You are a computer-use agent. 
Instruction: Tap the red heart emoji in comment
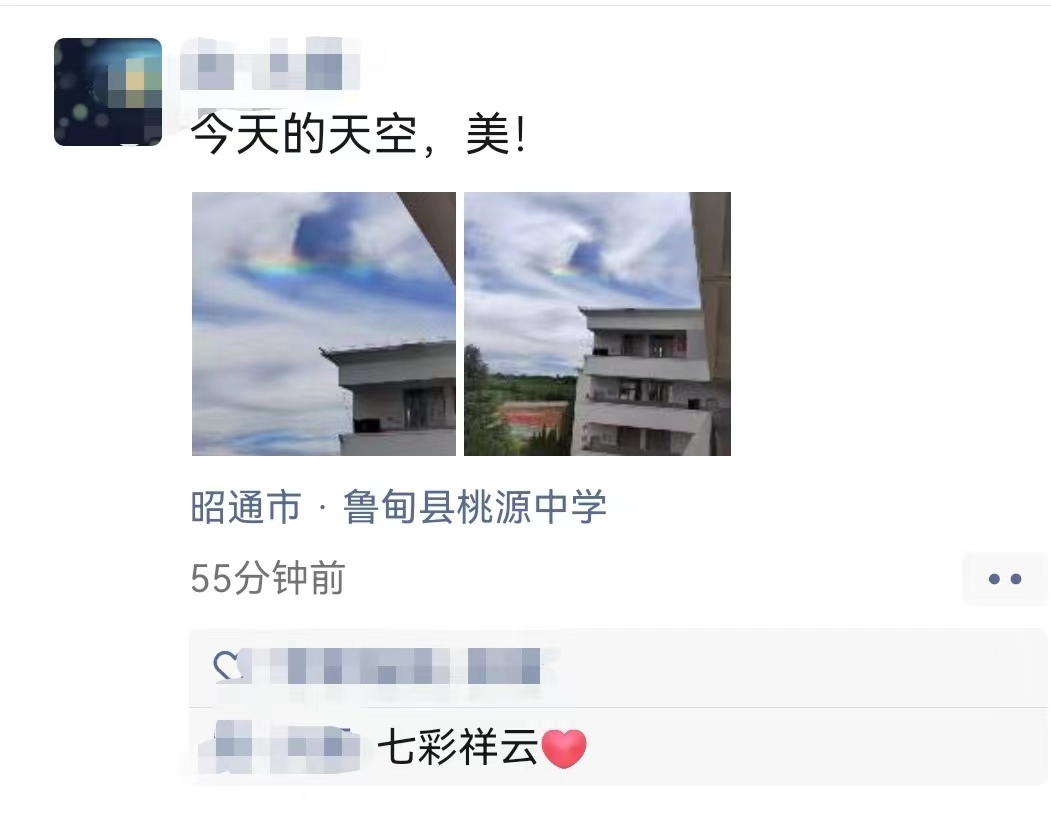tap(564, 748)
